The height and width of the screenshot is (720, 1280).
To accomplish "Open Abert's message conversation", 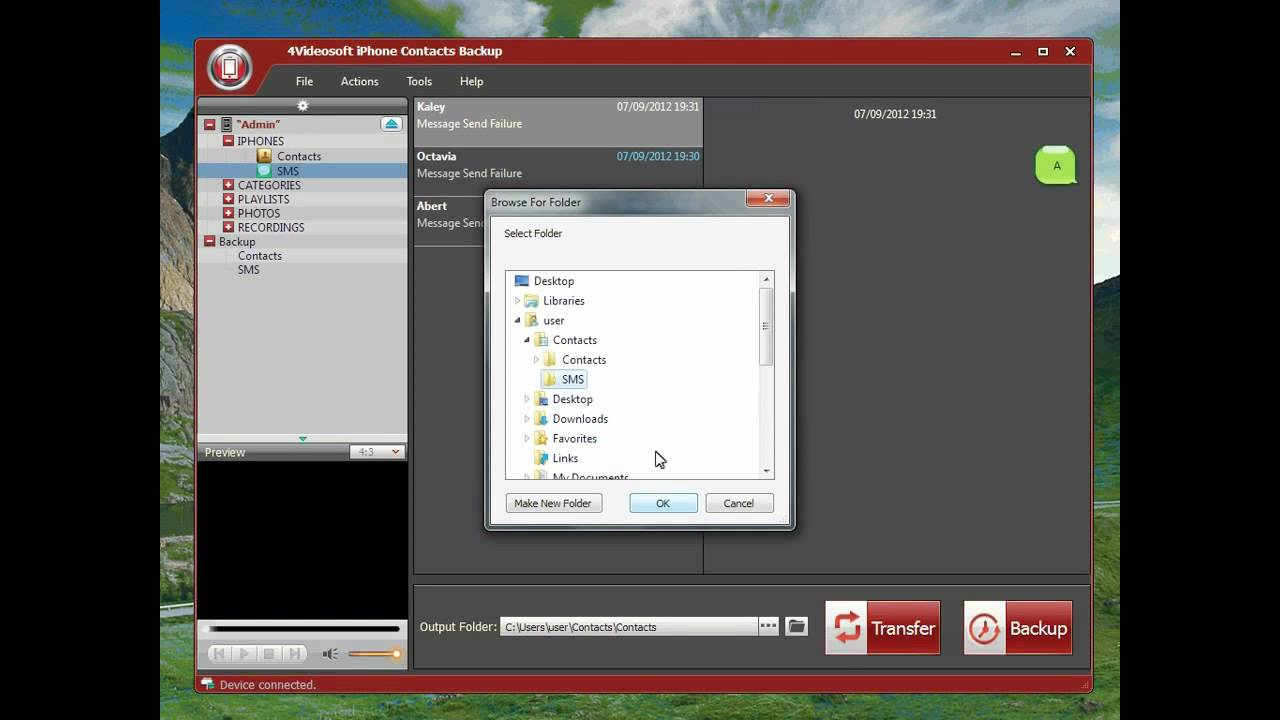I will [x=450, y=222].
